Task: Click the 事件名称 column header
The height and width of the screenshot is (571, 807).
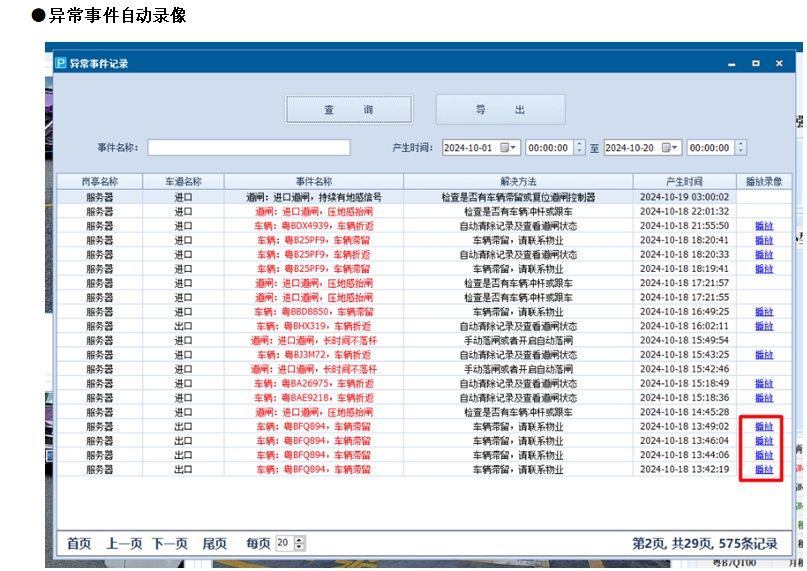Action: [312, 182]
